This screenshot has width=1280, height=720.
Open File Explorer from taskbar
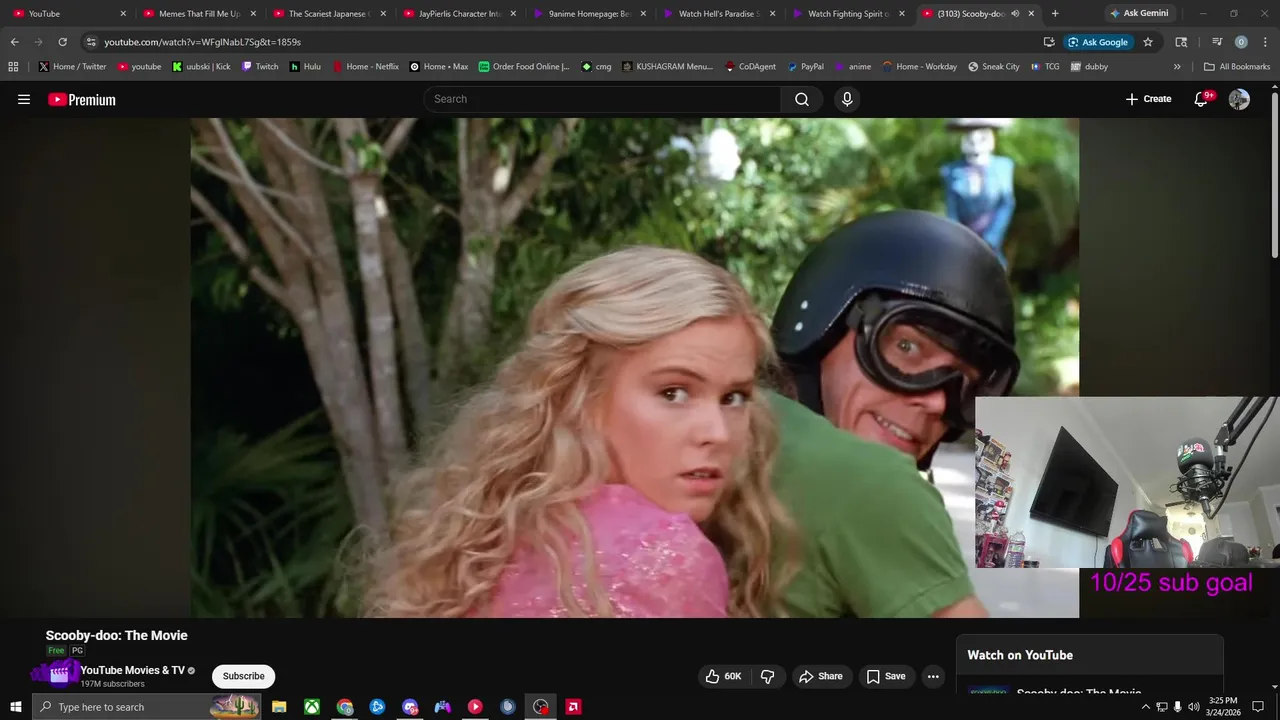(279, 707)
